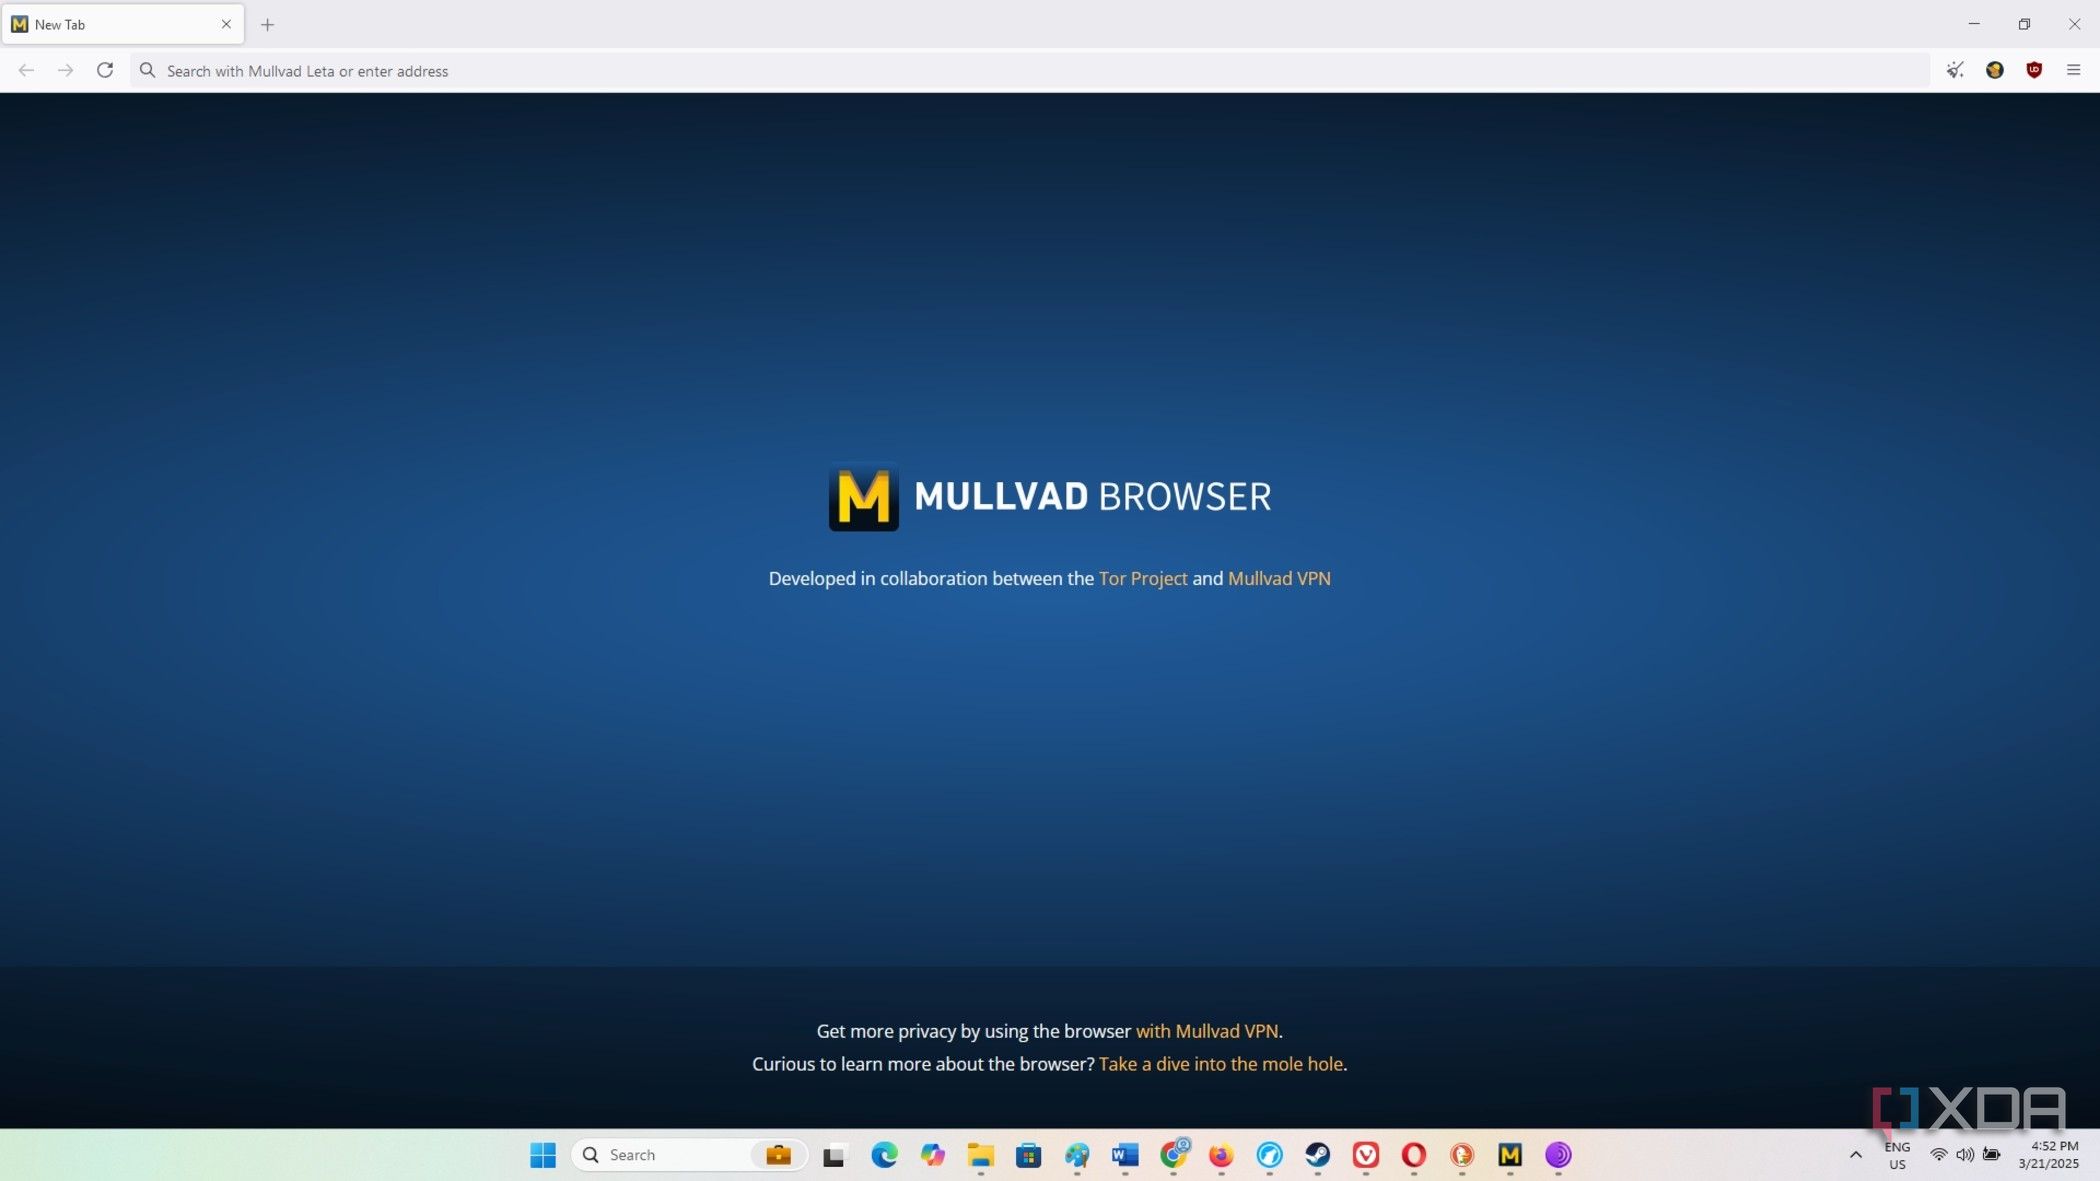
Task: Select the New Tab browser tab
Action: point(122,24)
